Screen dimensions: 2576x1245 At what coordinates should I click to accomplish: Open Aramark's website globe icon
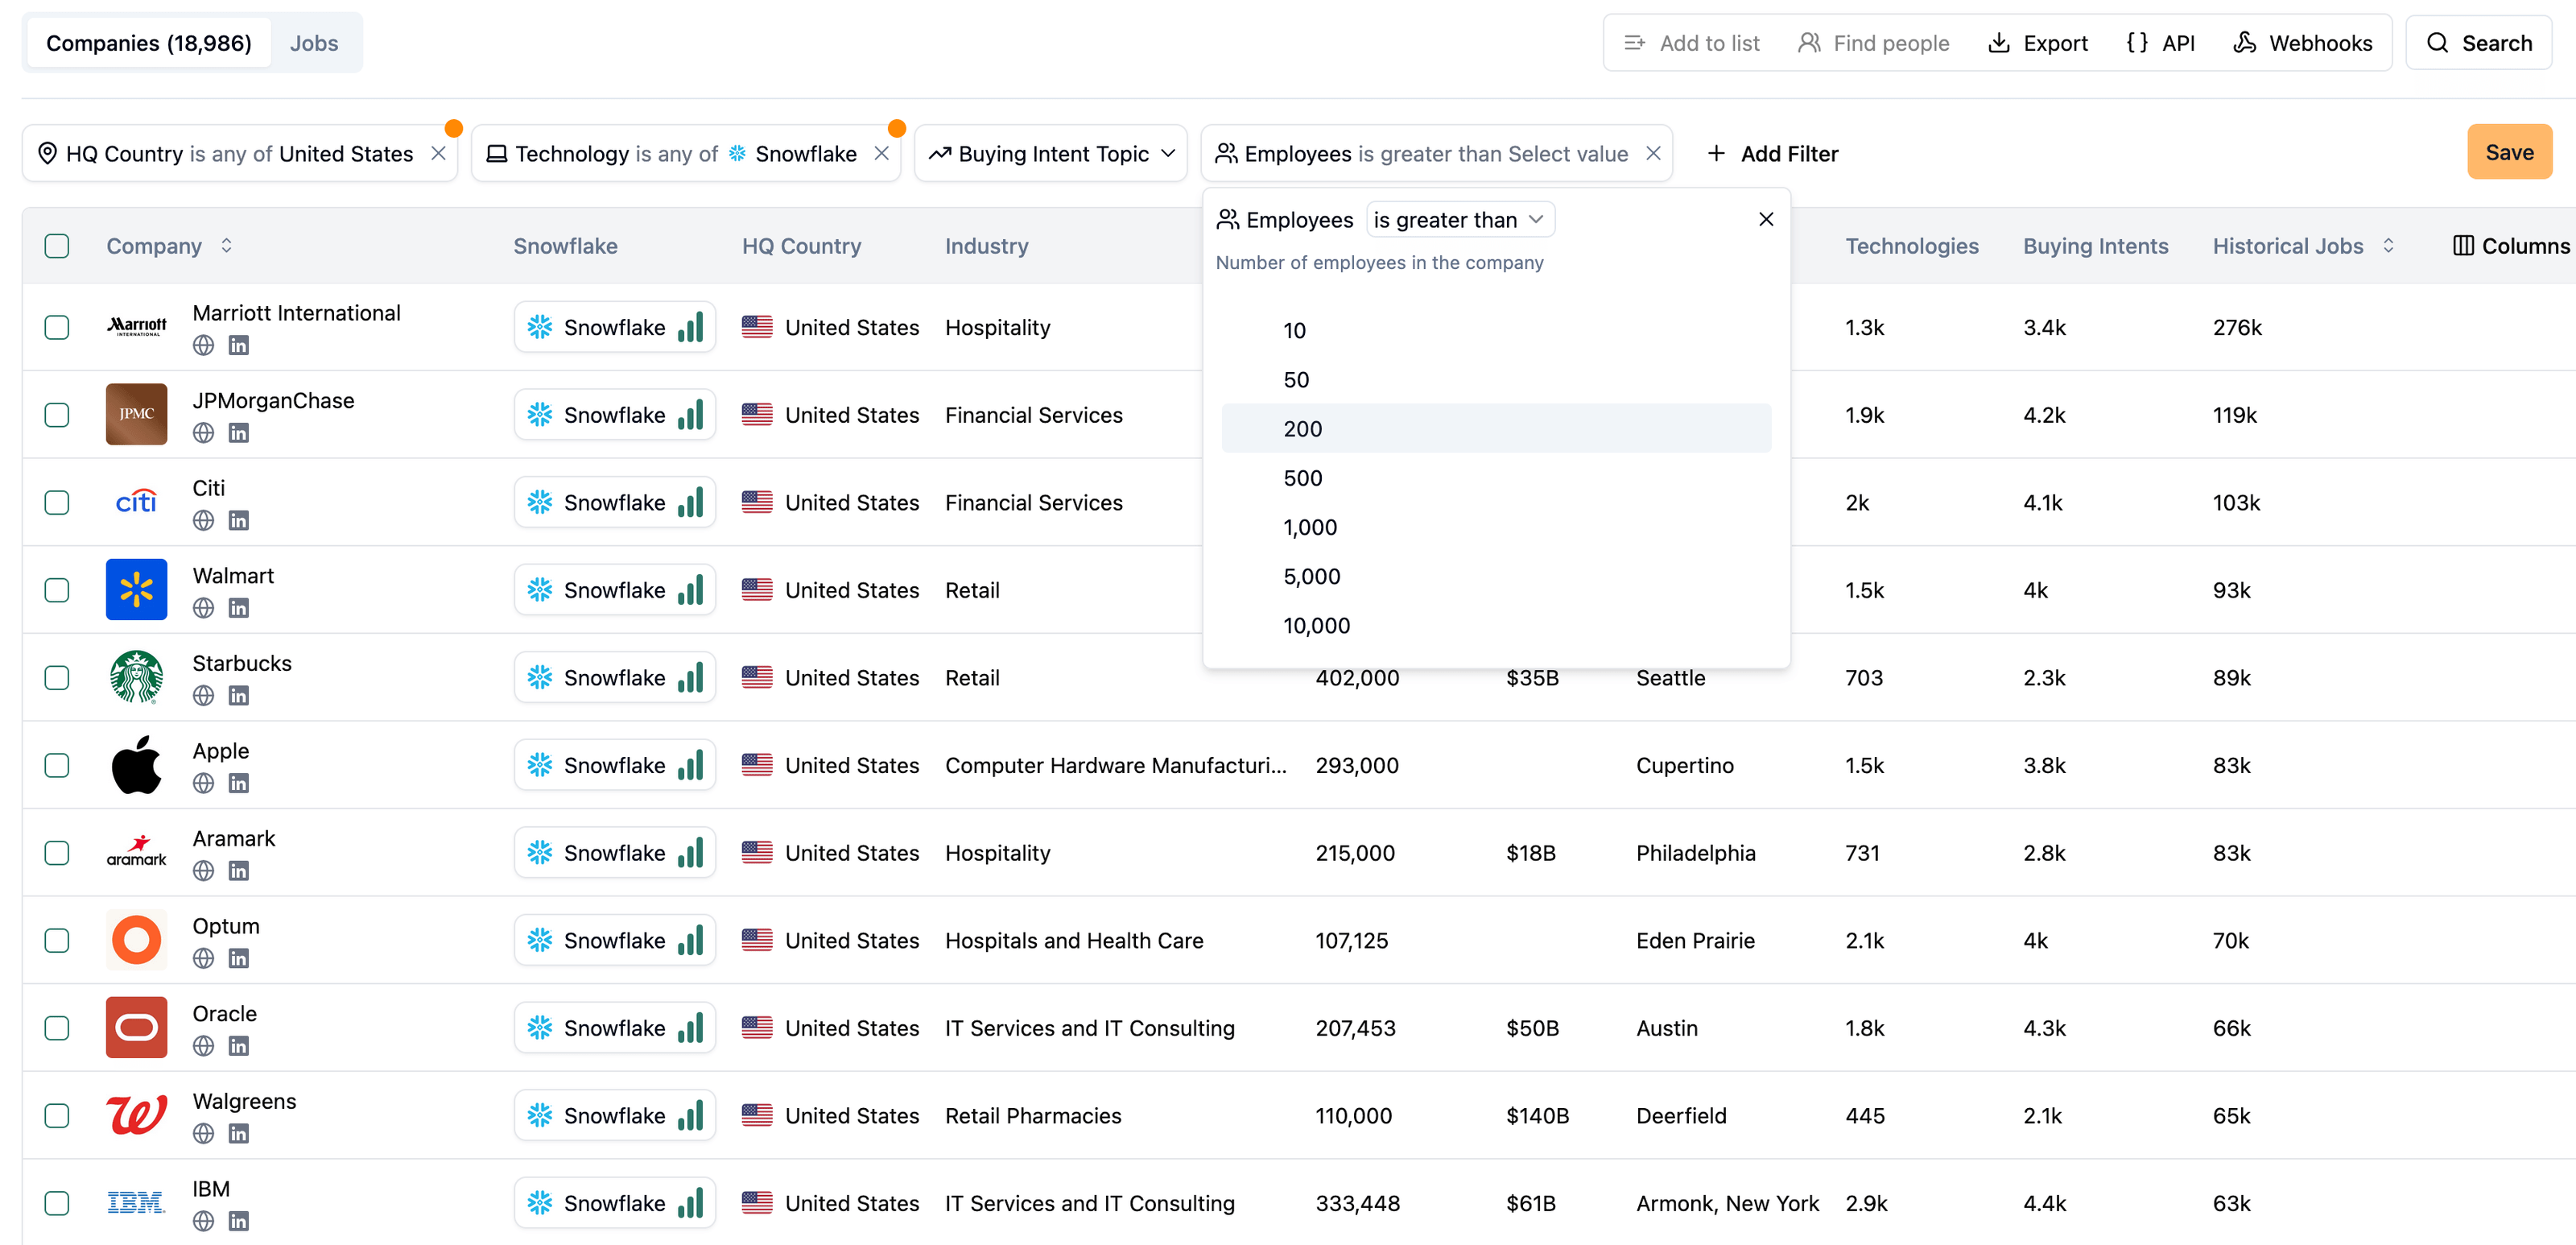[203, 871]
